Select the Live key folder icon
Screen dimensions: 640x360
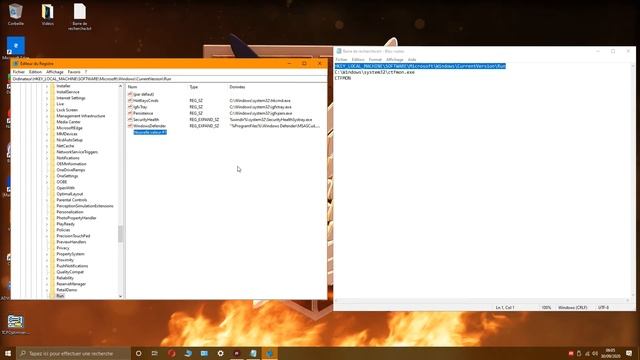[x=52, y=104]
